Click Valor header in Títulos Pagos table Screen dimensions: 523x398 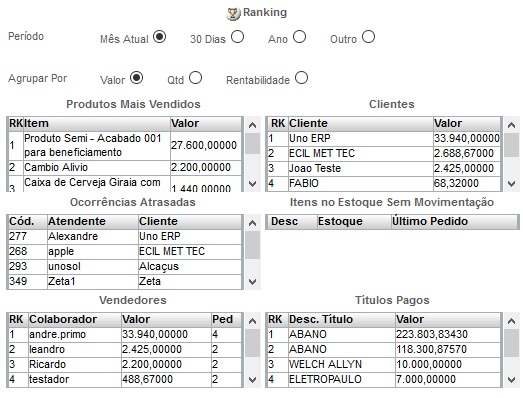[448, 319]
